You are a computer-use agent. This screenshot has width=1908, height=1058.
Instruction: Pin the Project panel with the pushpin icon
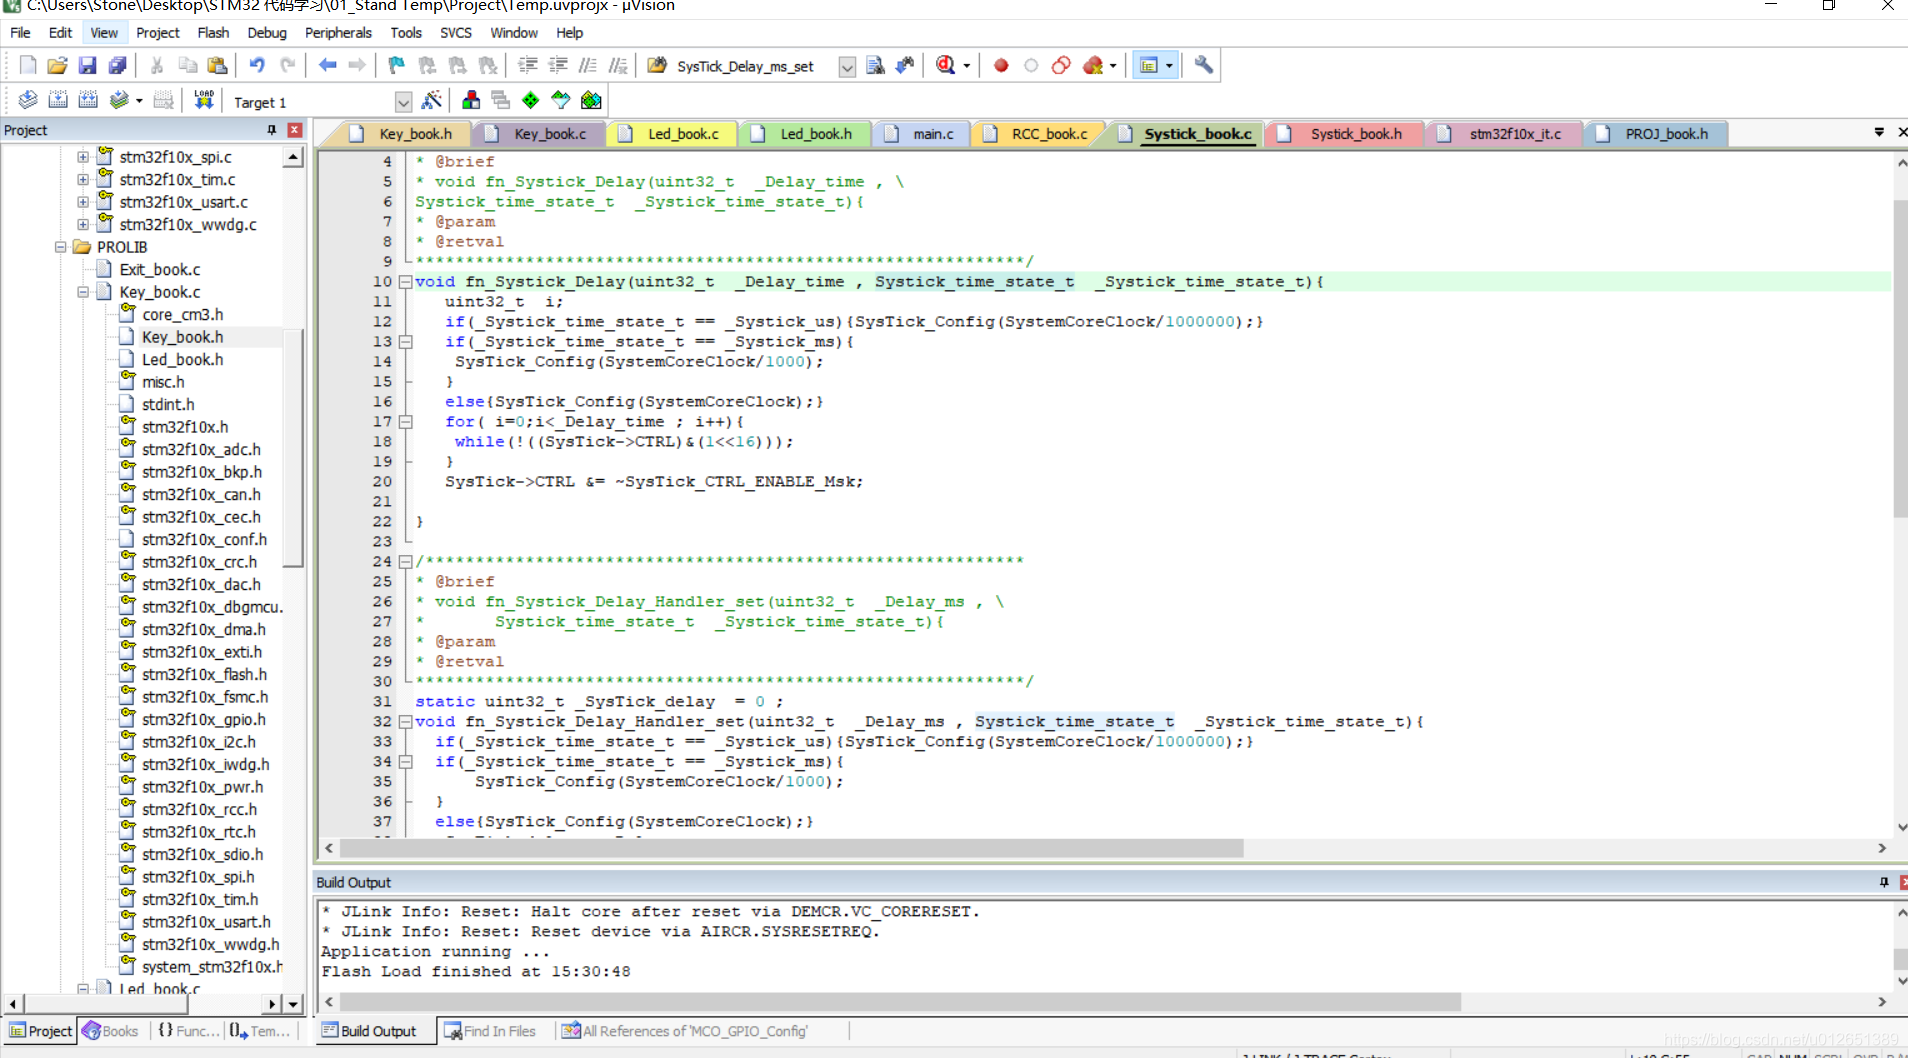coord(272,130)
